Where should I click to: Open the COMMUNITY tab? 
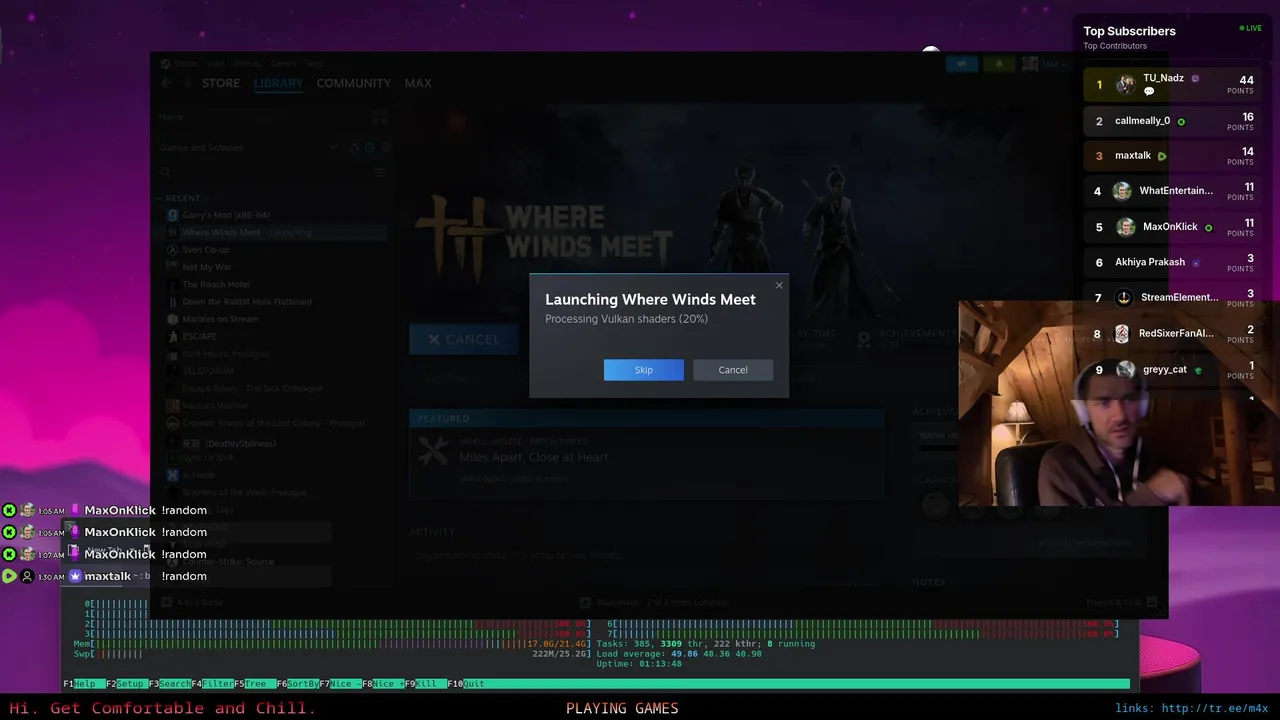pos(353,83)
